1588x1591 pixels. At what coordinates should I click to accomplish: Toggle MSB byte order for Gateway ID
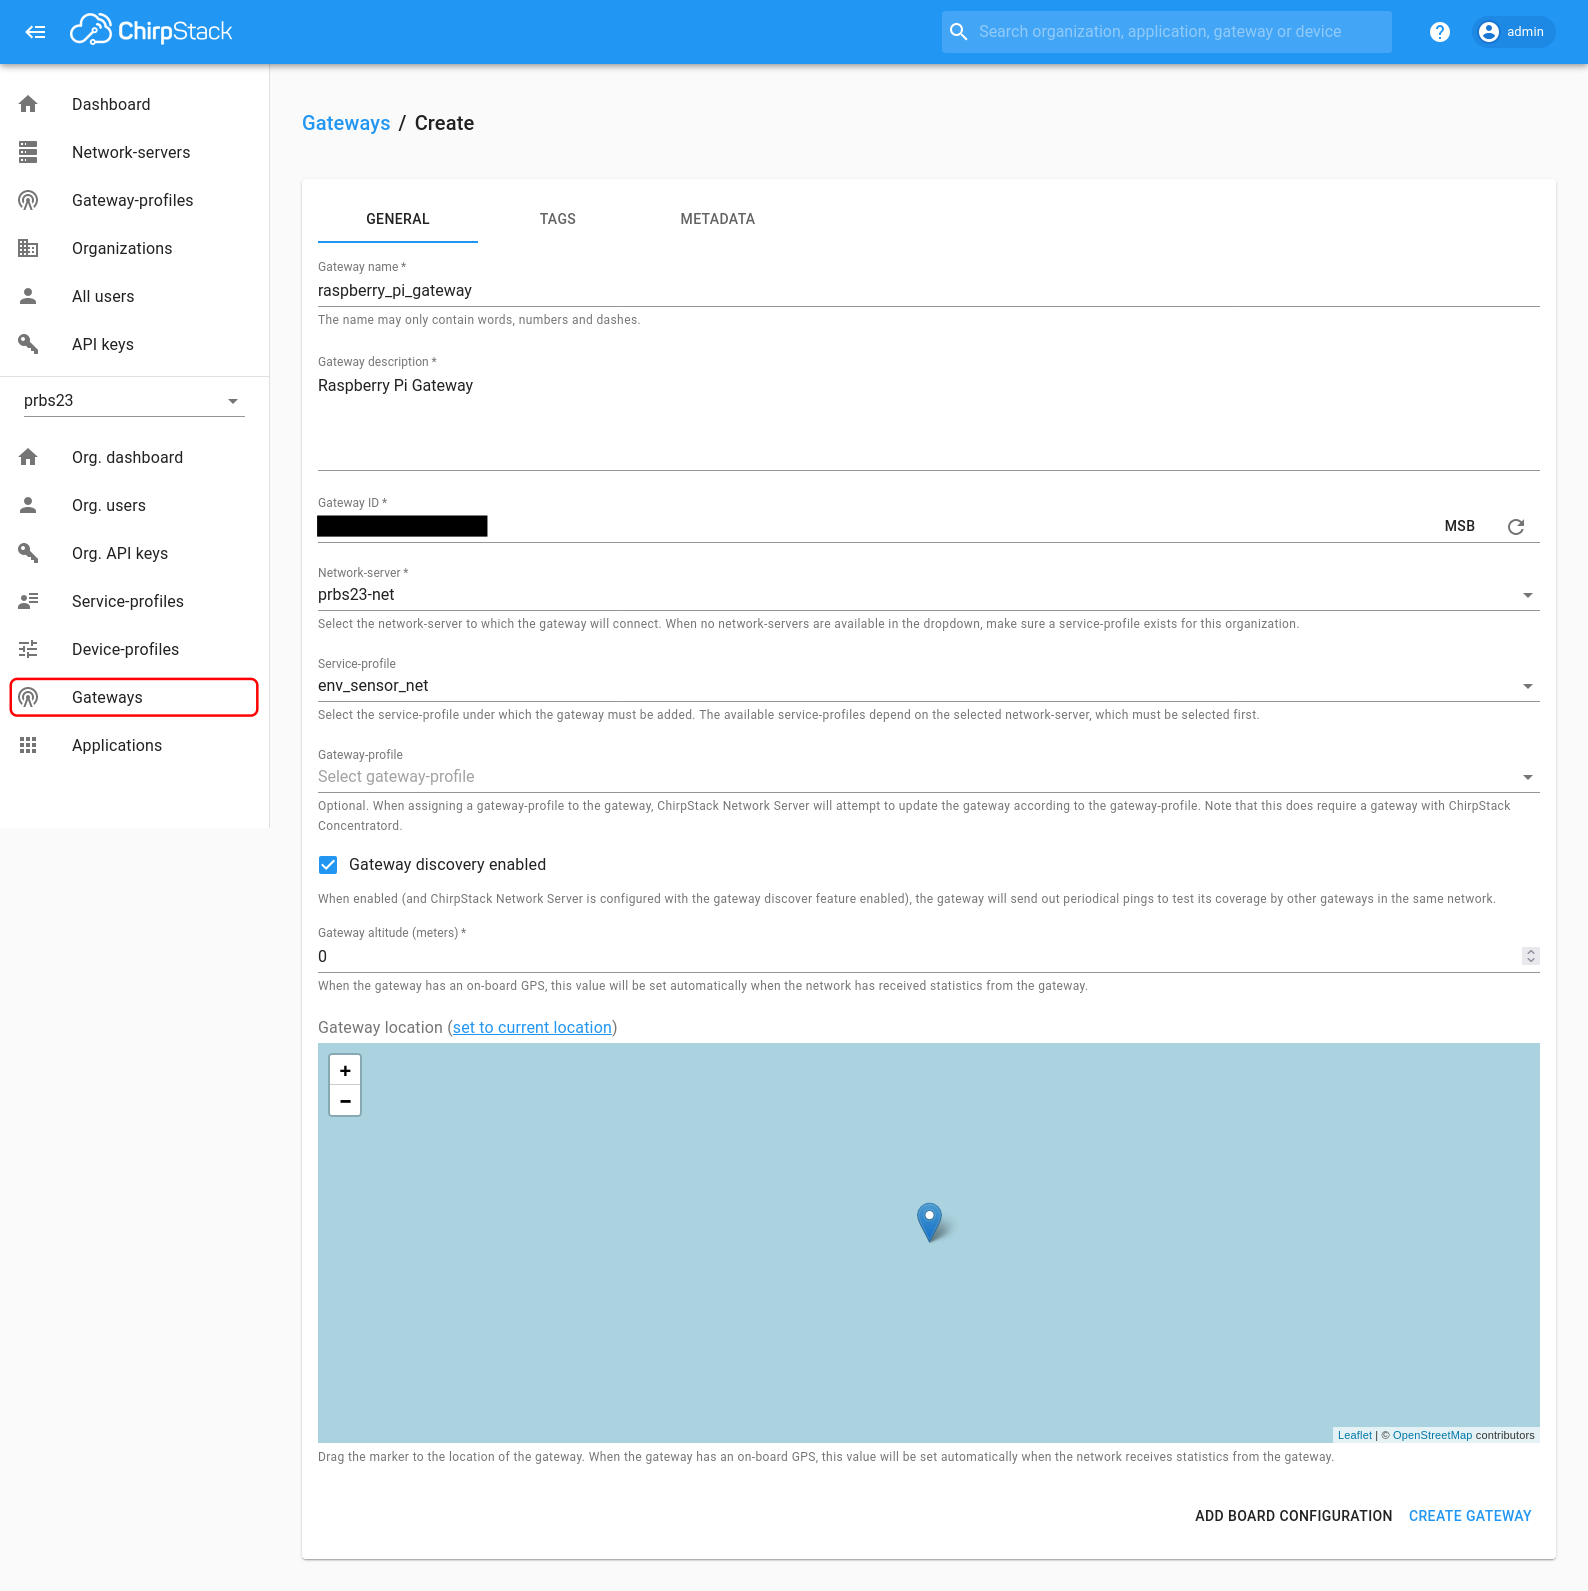coord(1459,526)
